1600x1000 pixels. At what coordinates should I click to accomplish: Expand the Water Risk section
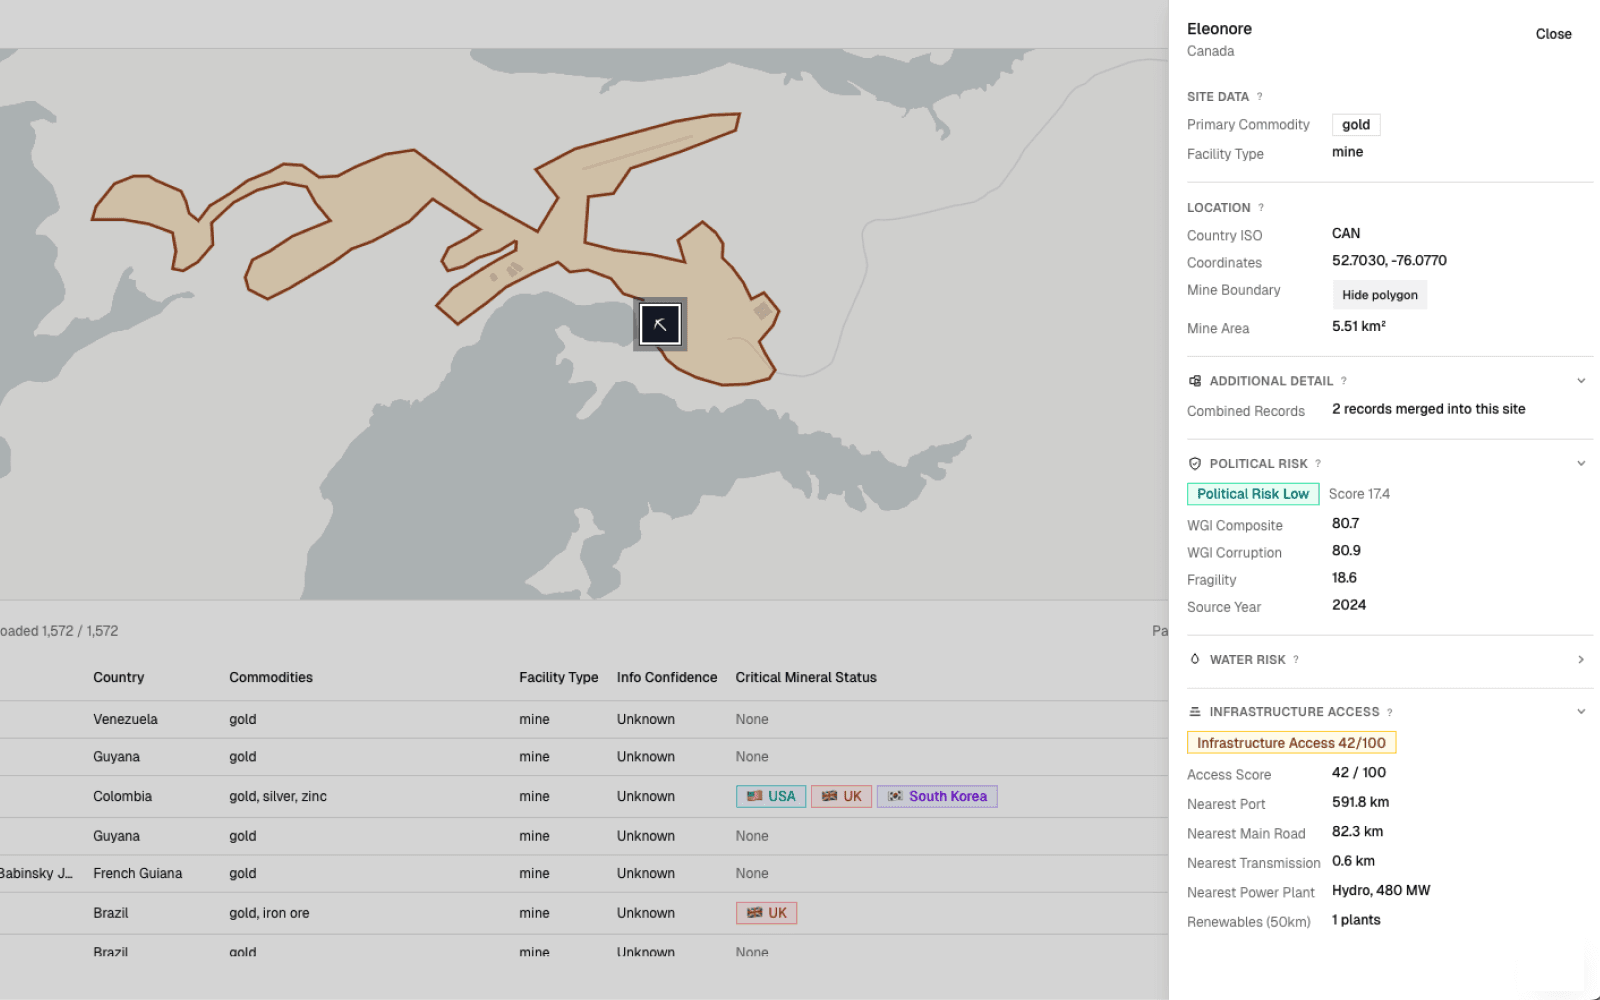(x=1580, y=660)
